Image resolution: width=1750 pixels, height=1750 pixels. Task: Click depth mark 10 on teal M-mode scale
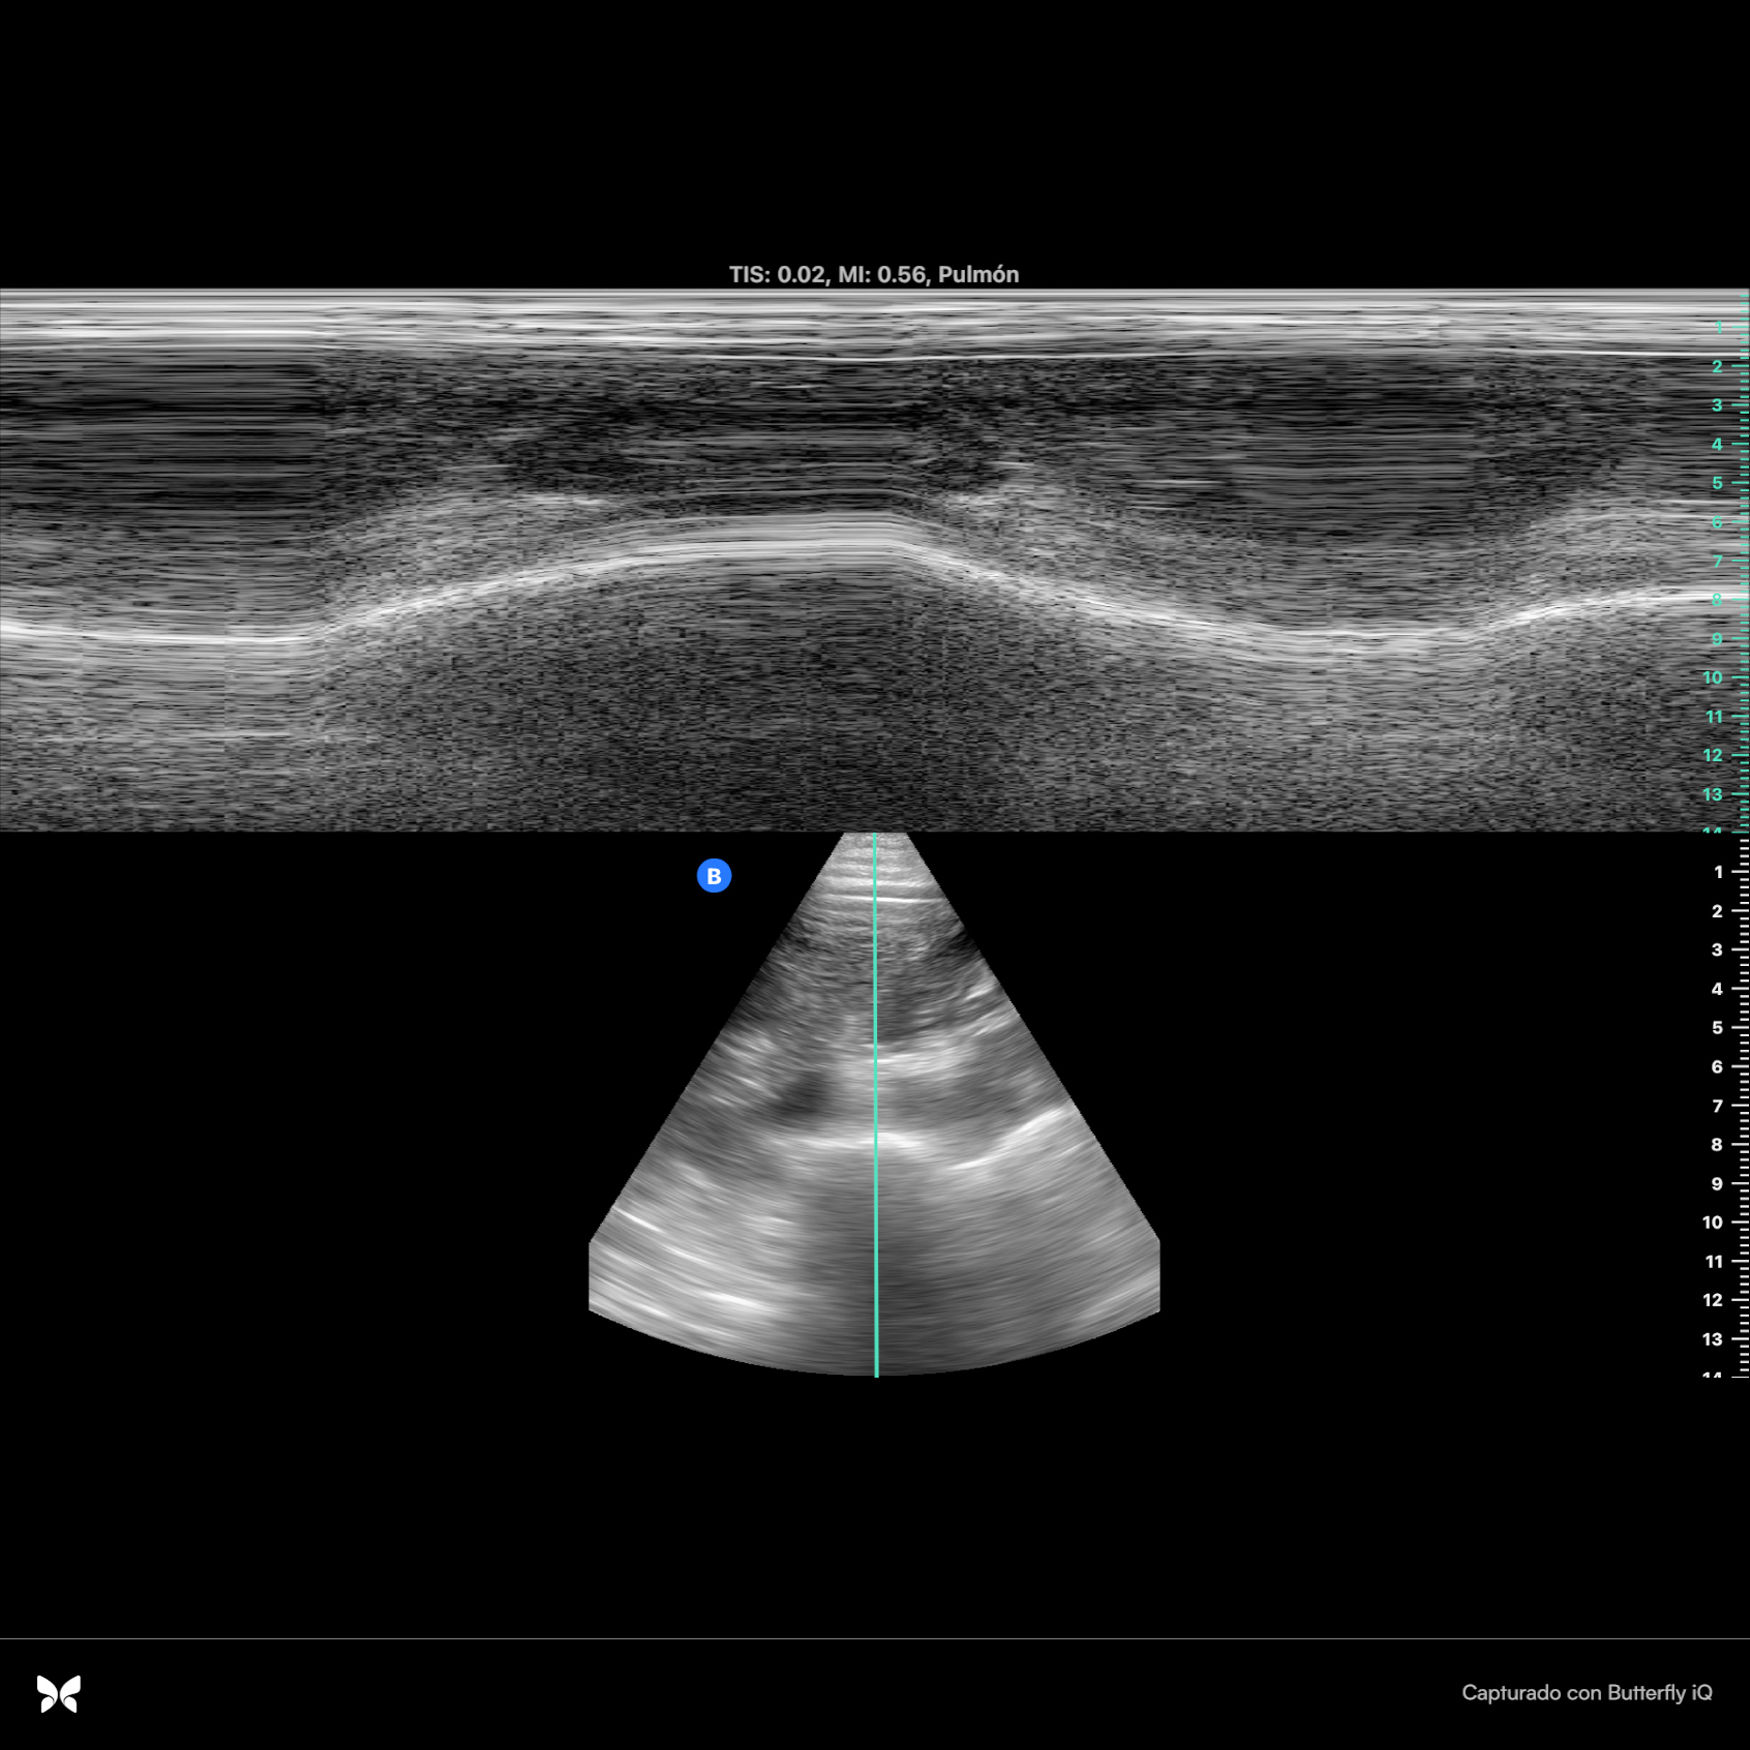tap(1712, 677)
